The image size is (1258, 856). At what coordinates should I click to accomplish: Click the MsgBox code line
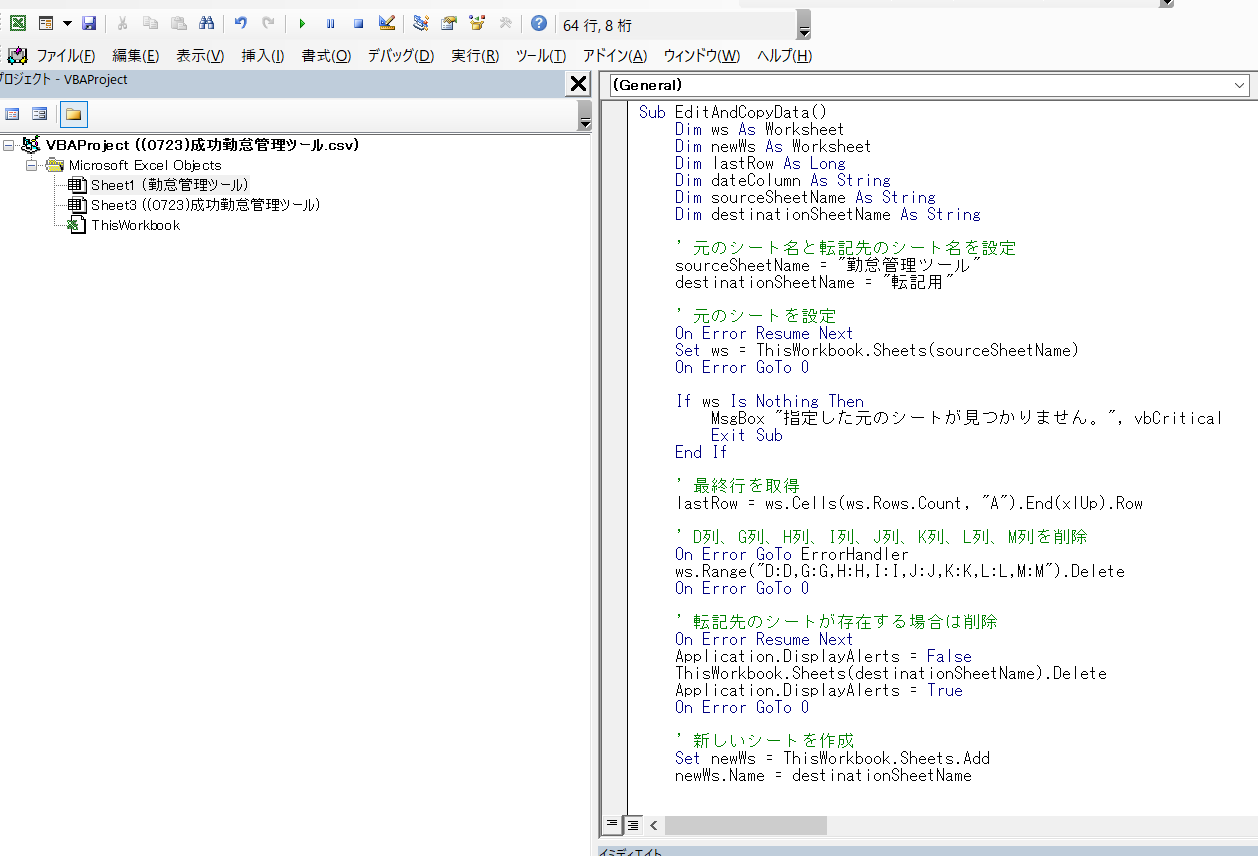click(x=967, y=418)
